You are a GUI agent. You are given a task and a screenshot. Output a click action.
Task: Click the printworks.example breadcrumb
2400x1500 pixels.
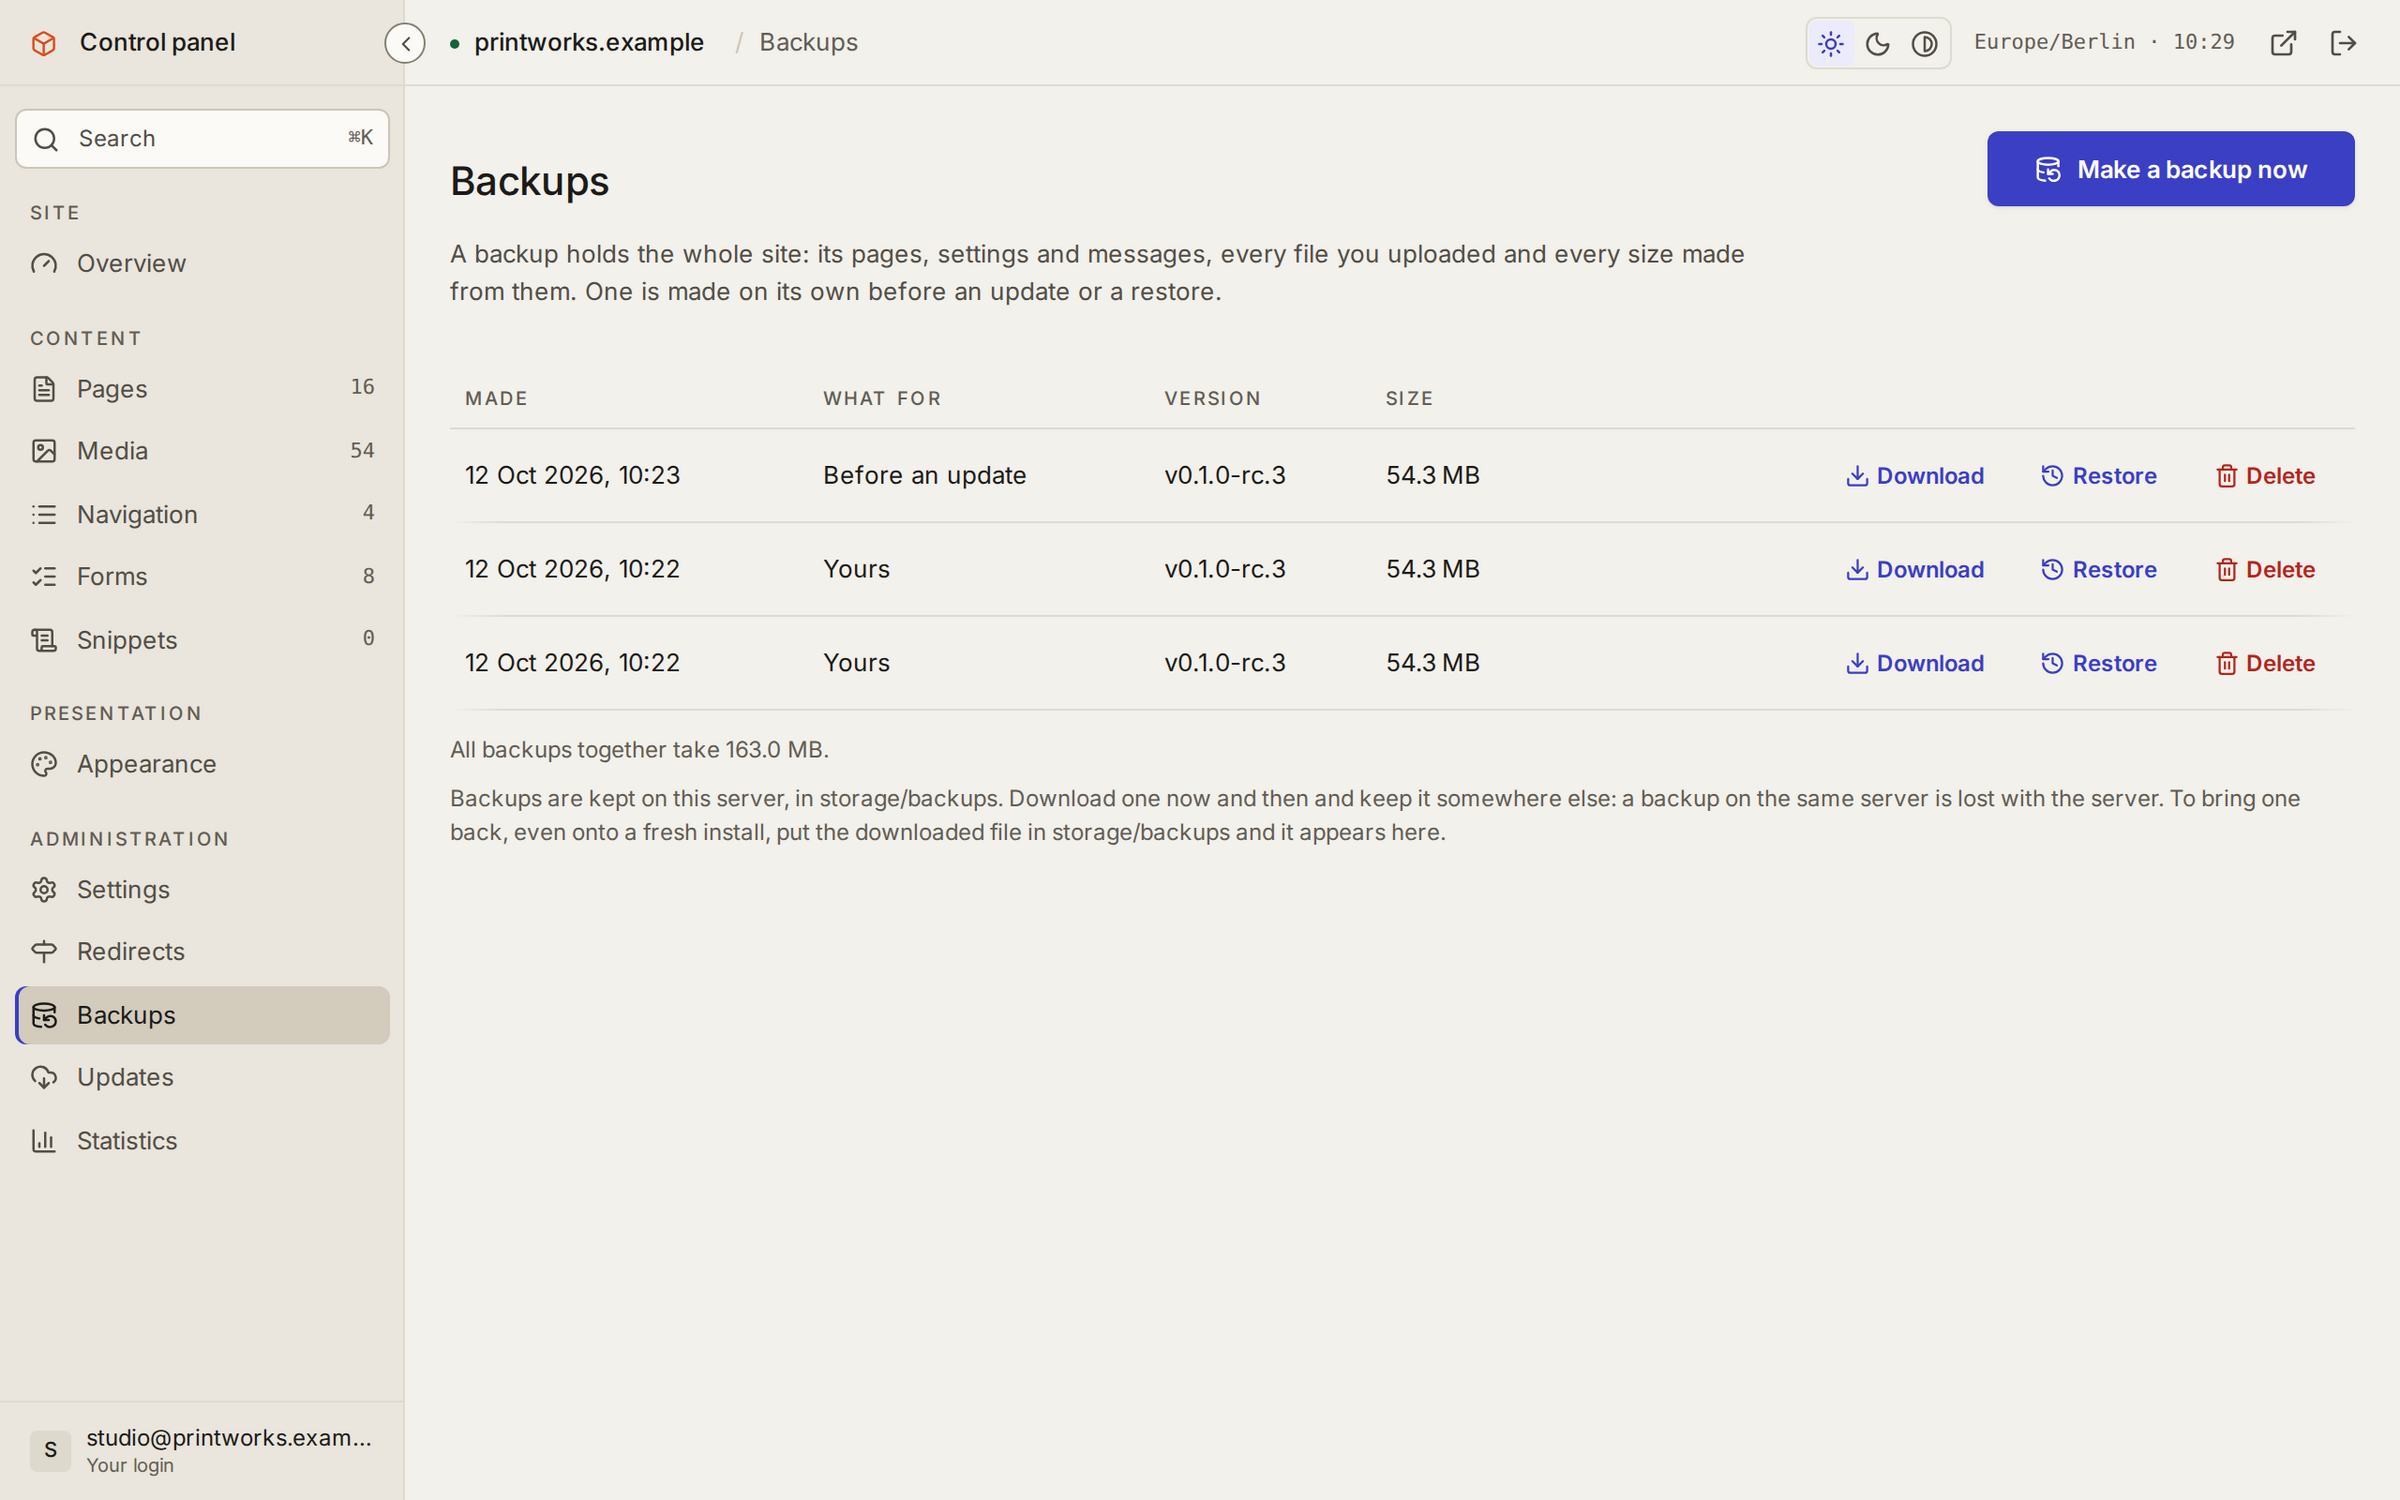[x=588, y=42]
